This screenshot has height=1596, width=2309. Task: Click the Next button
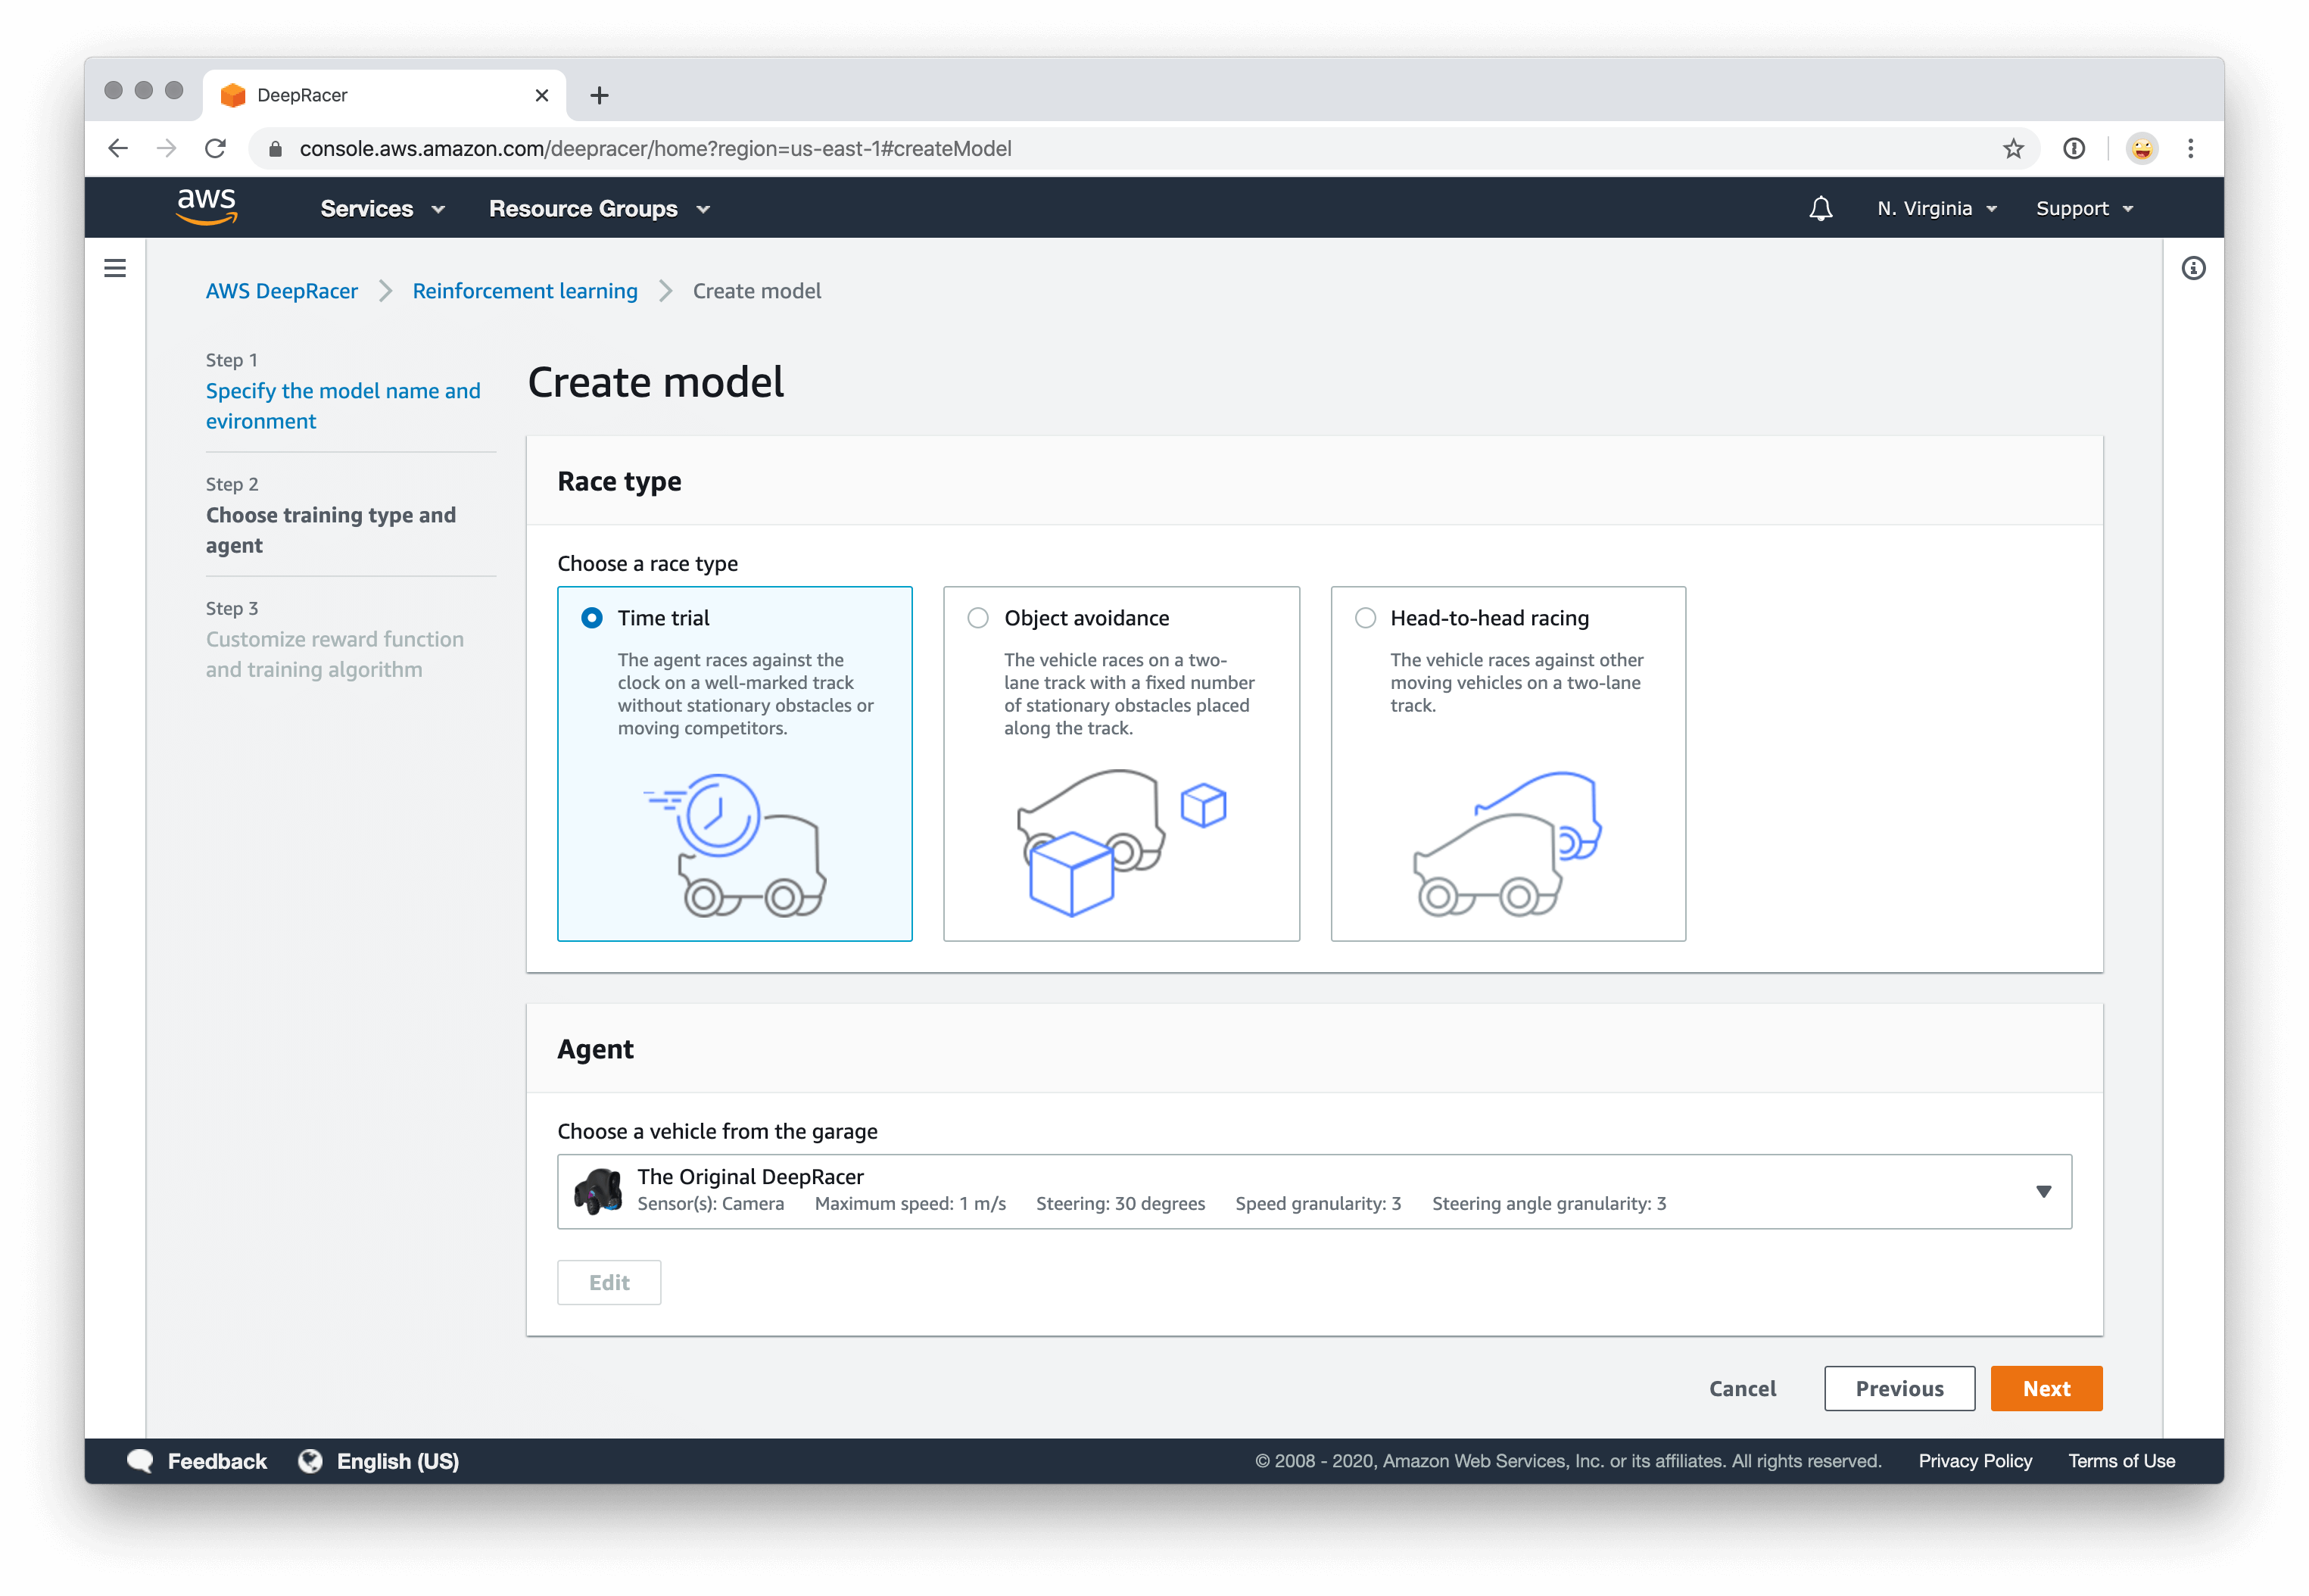(2046, 1388)
